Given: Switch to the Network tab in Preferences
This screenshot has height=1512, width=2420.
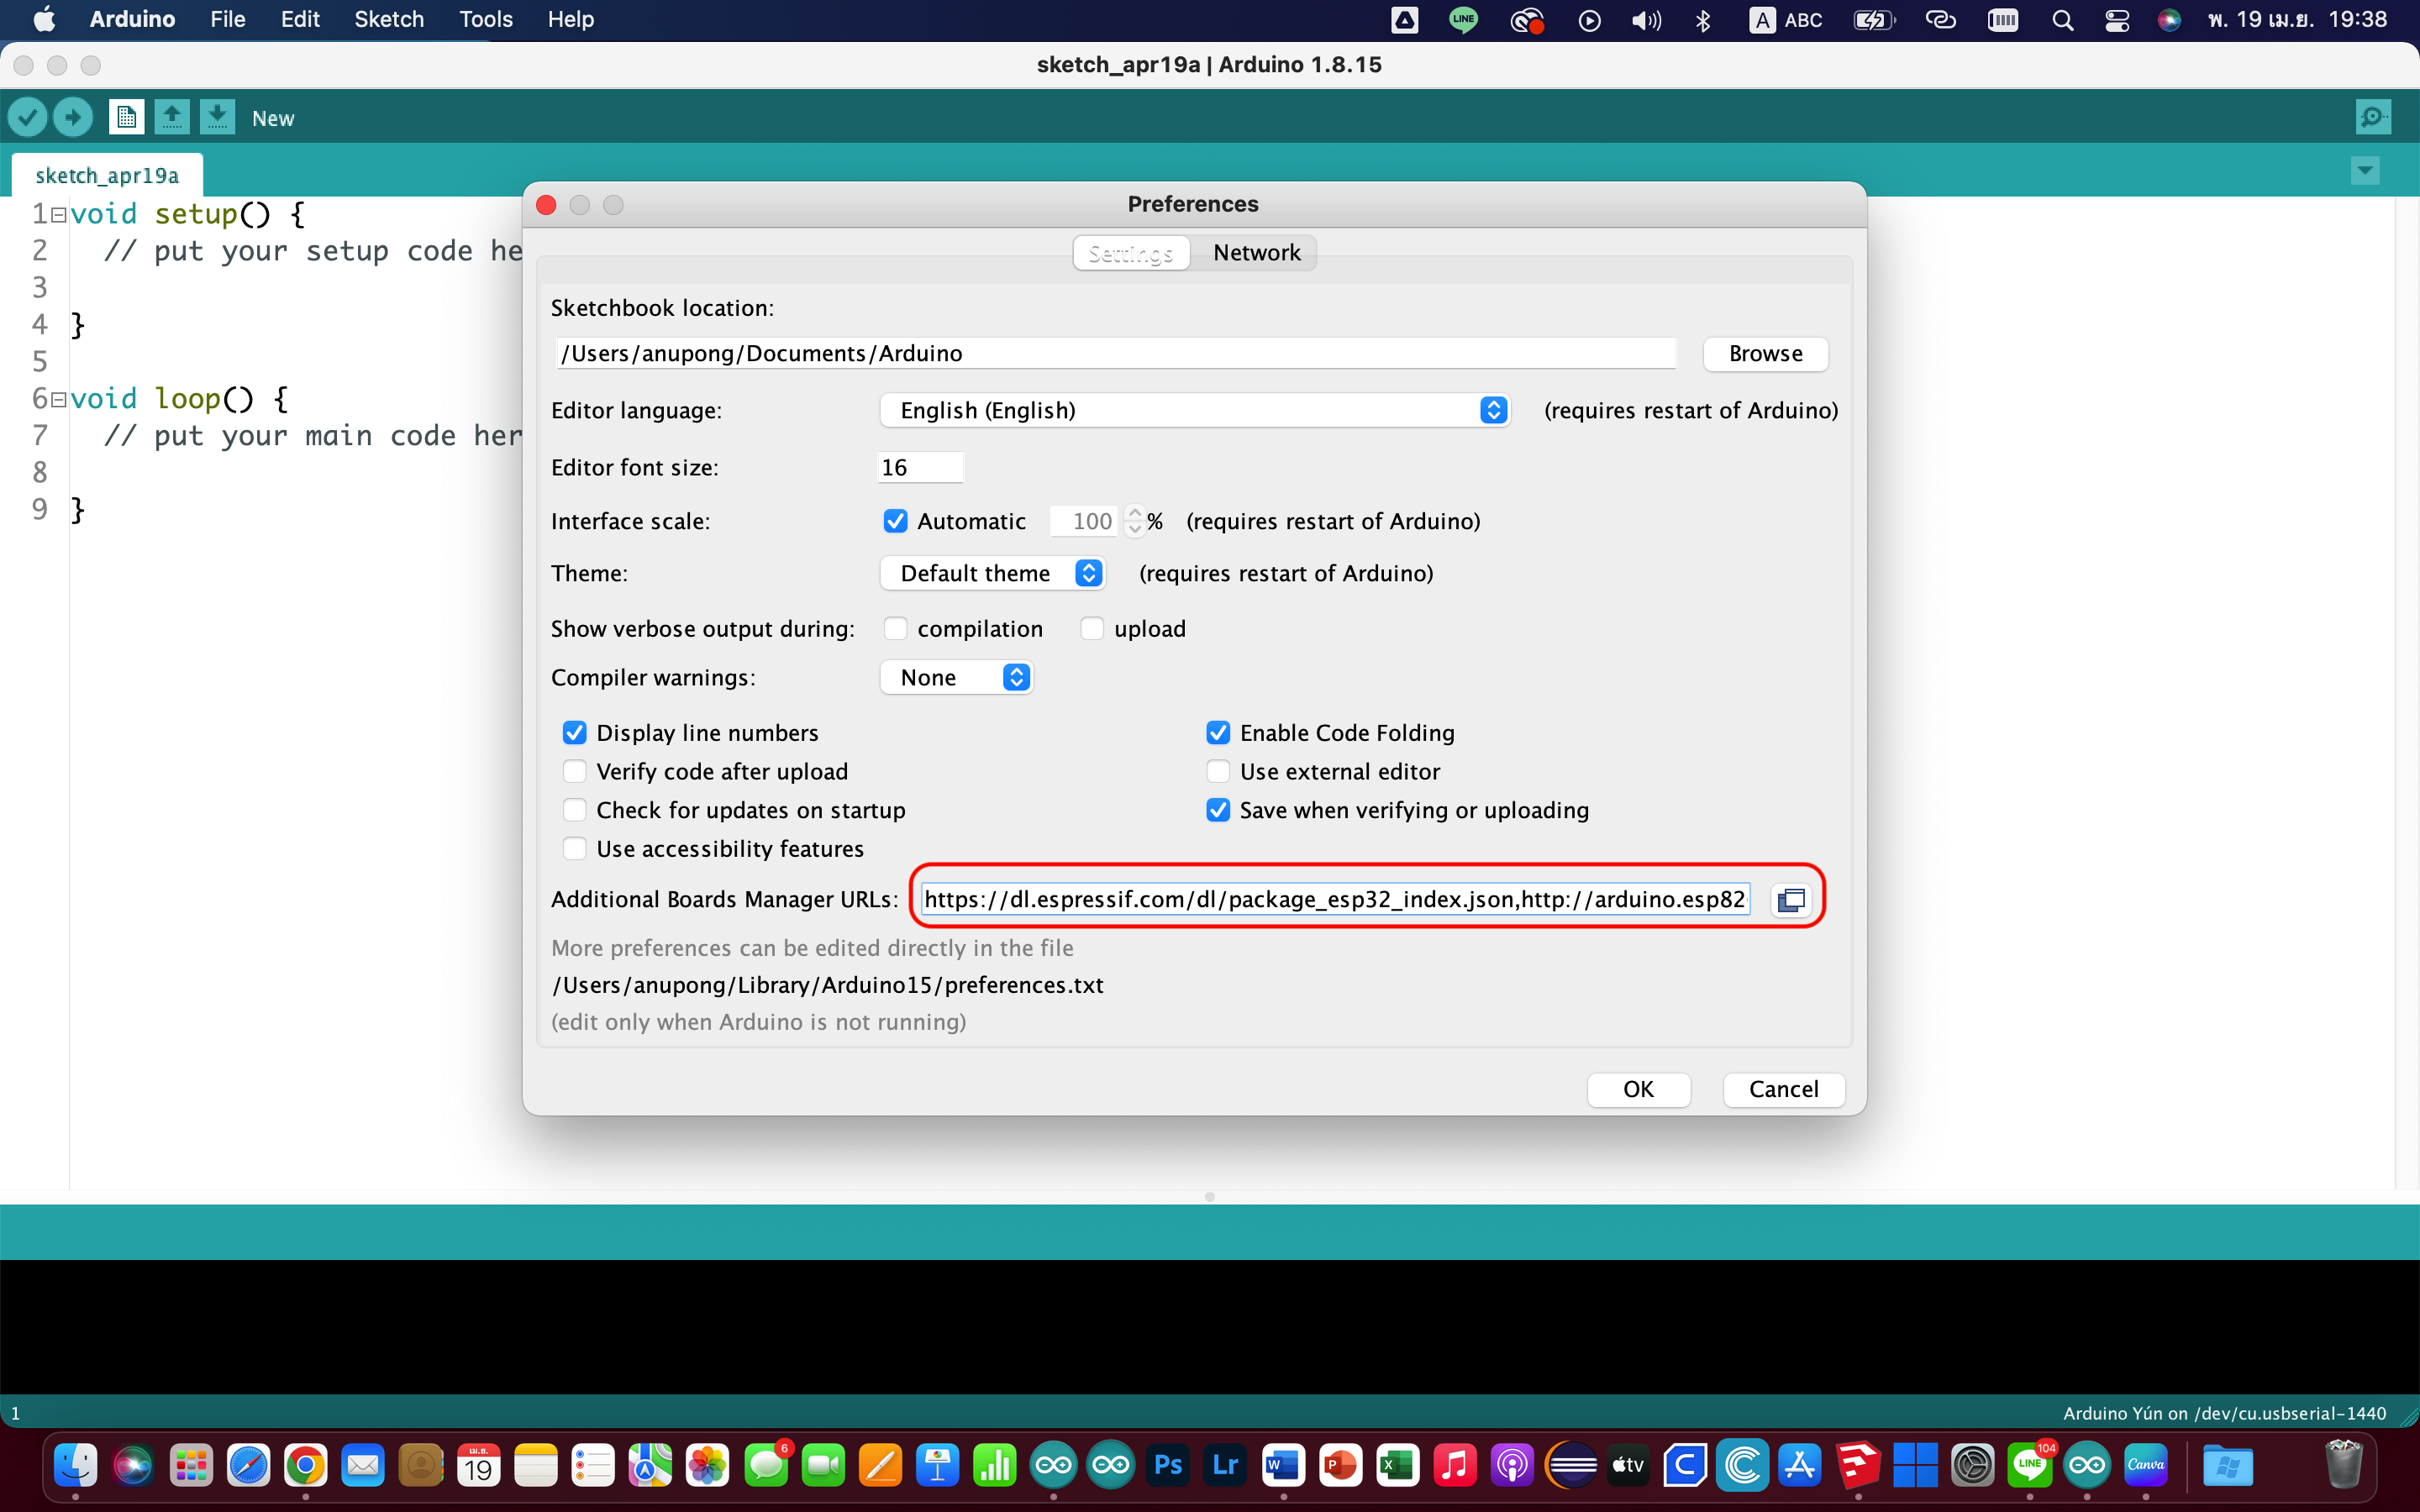Looking at the screenshot, I should [1256, 253].
